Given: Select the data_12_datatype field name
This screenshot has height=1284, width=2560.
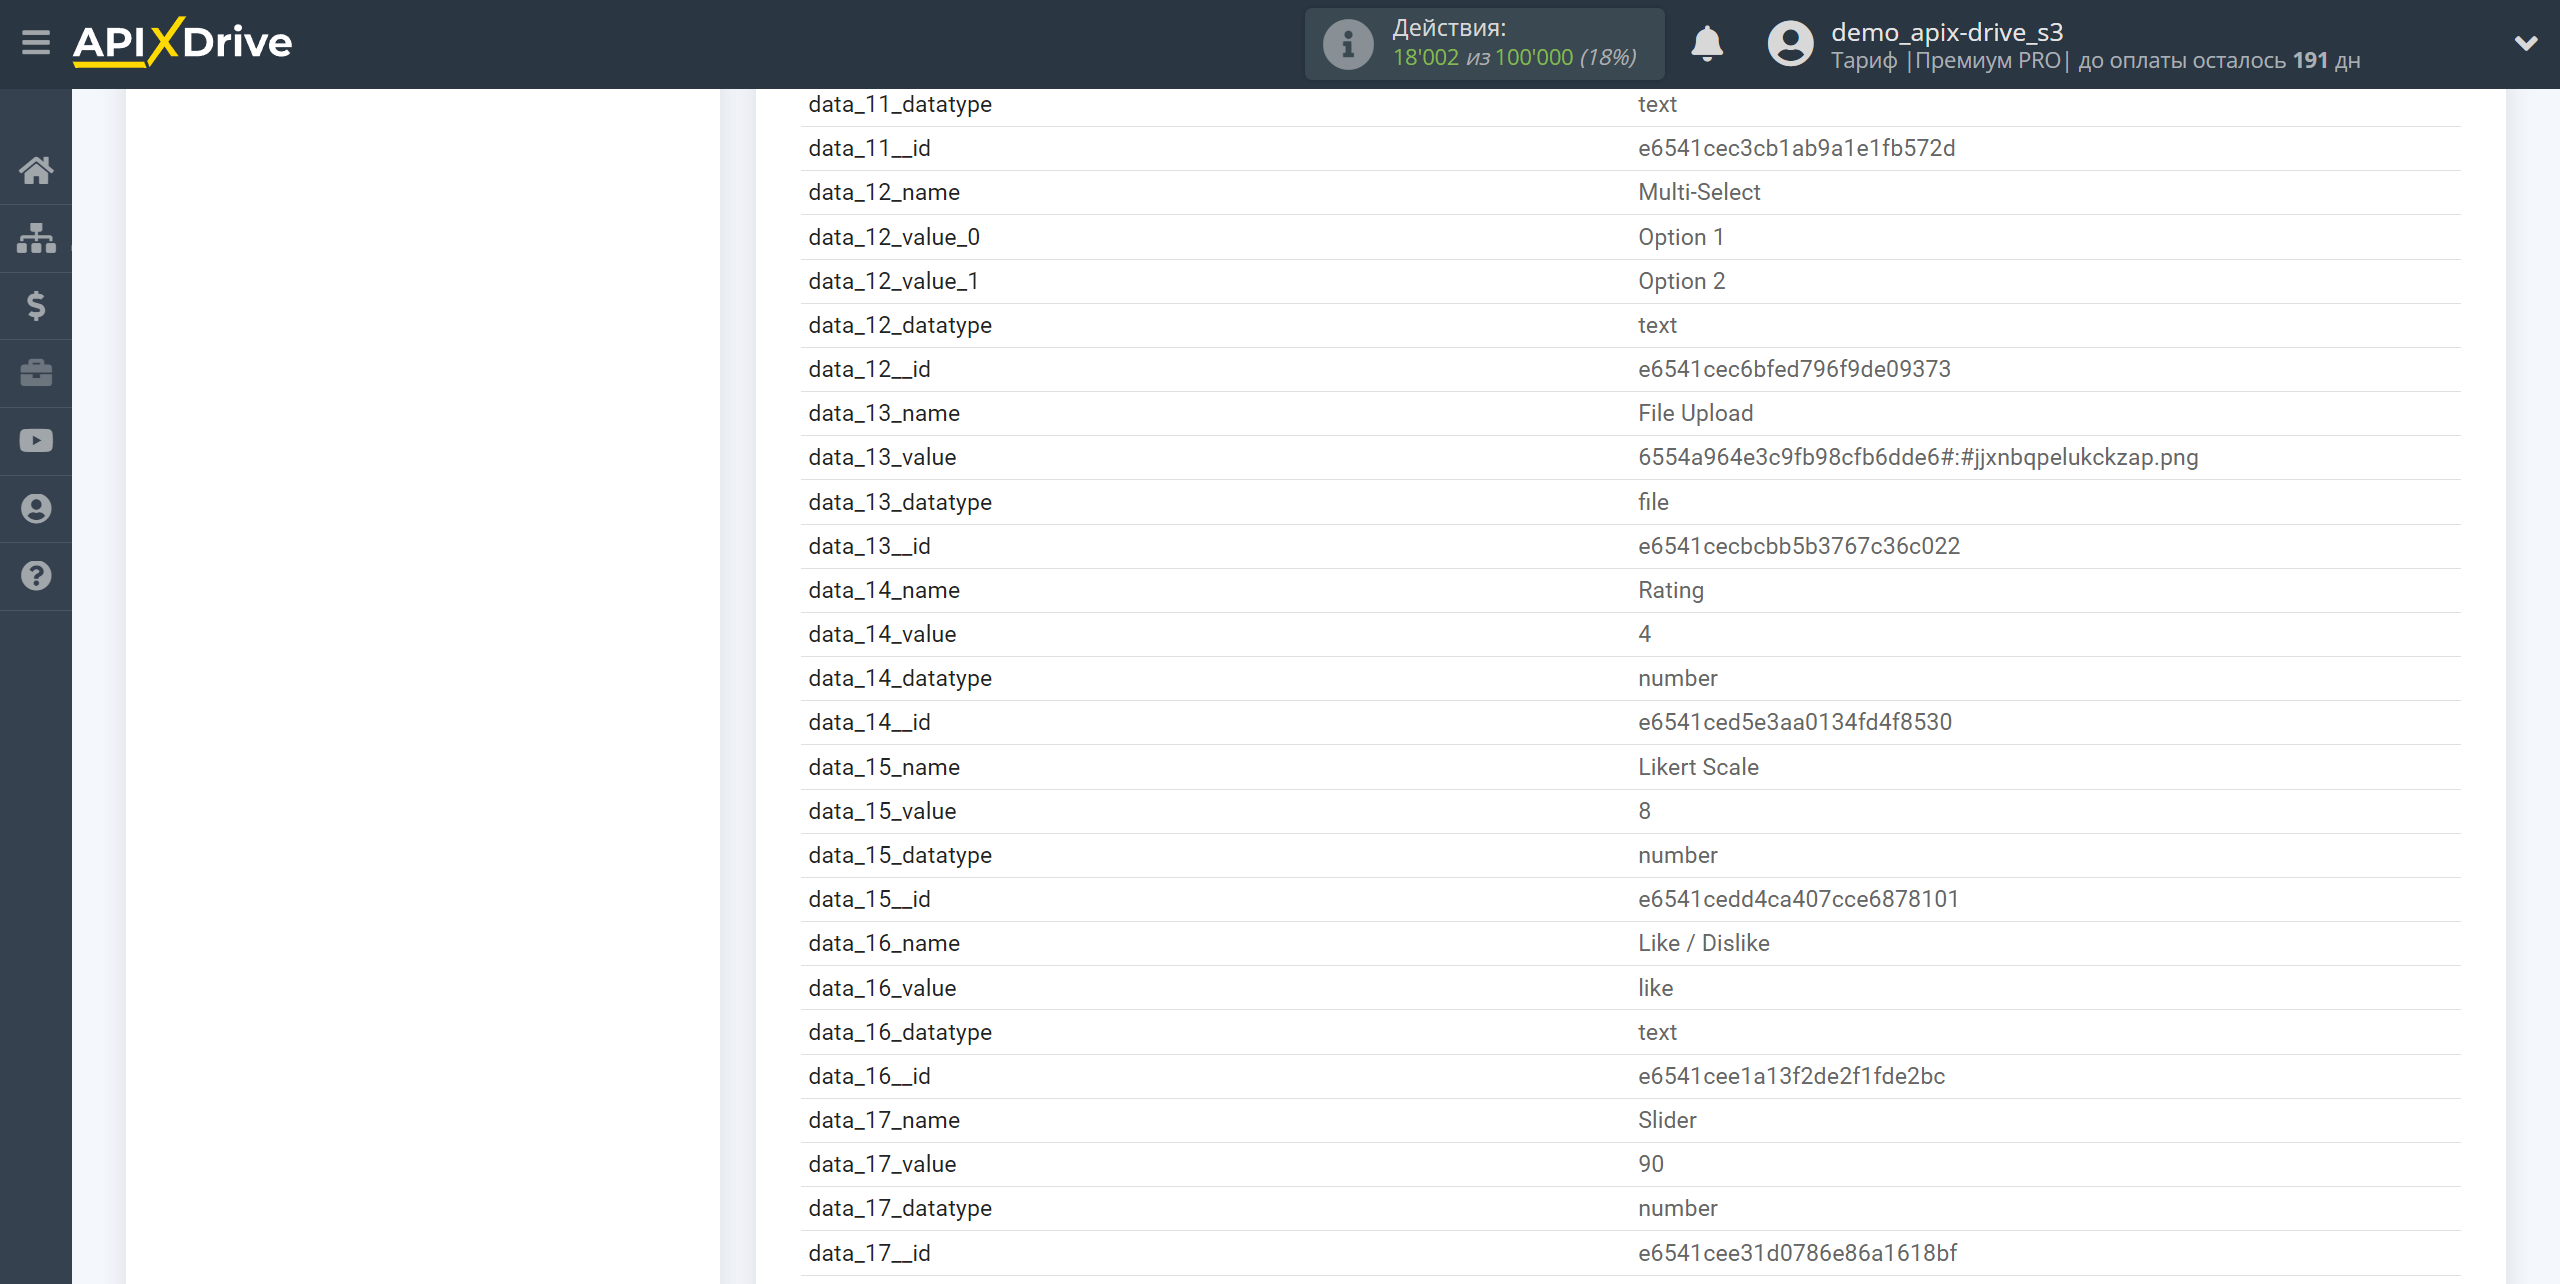Looking at the screenshot, I should click(x=900, y=325).
